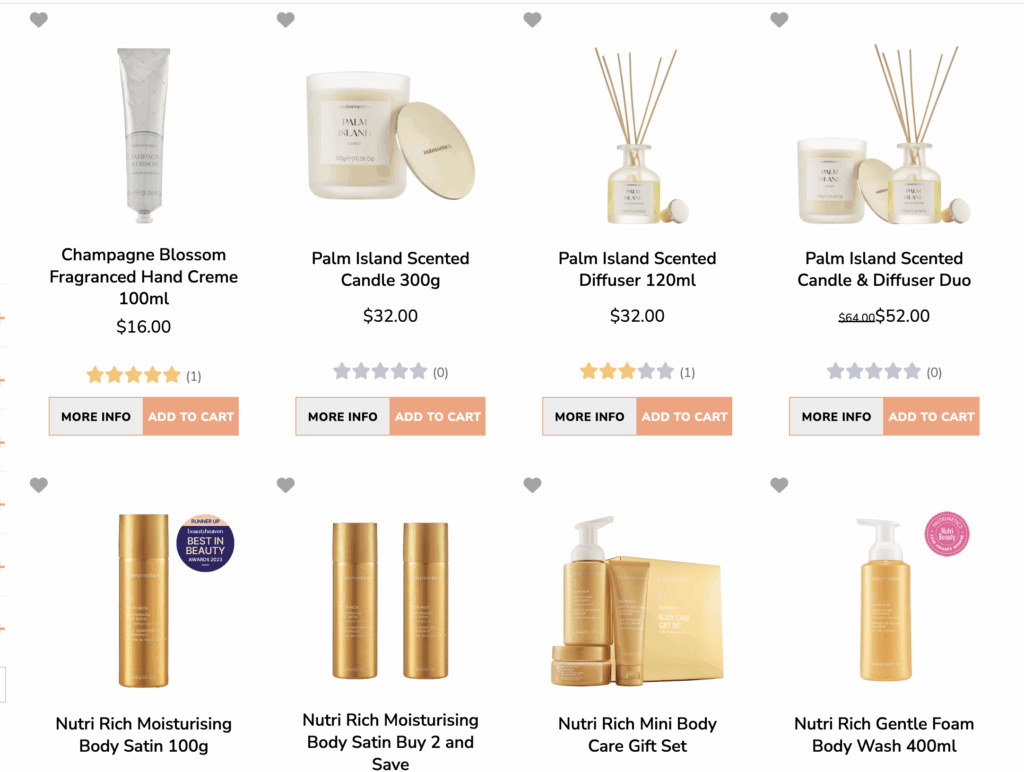Add Candle & Diffuser Duo to wishlist heart

779,20
